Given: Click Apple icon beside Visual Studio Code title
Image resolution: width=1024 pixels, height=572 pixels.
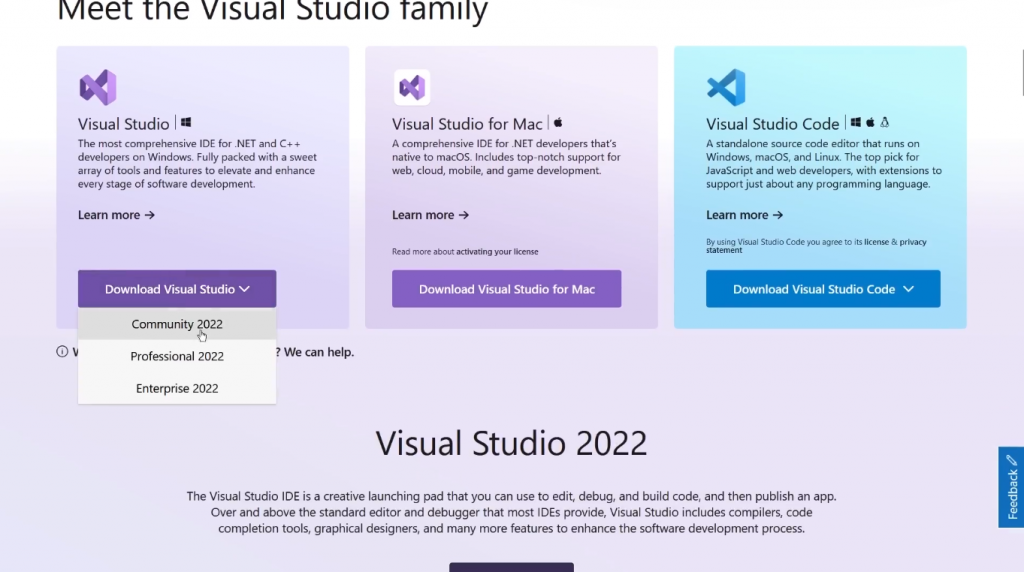Looking at the screenshot, I should click(870, 122).
